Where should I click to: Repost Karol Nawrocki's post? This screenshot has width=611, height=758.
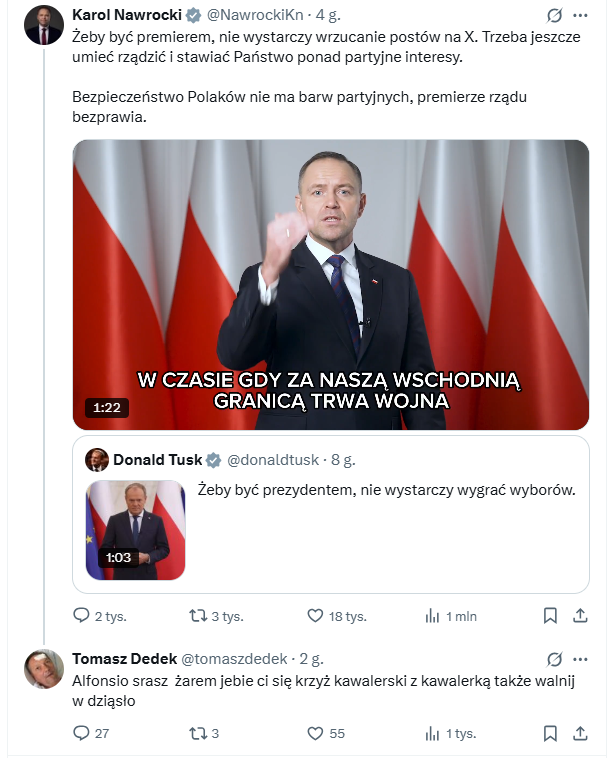pos(198,616)
